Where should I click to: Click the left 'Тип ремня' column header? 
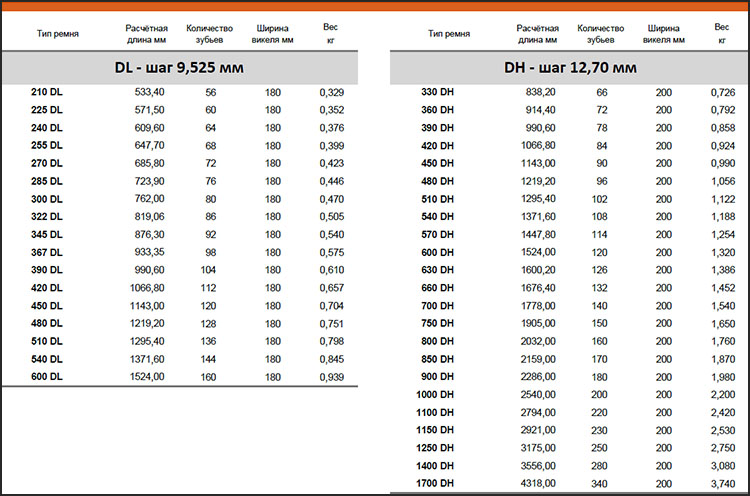click(58, 33)
